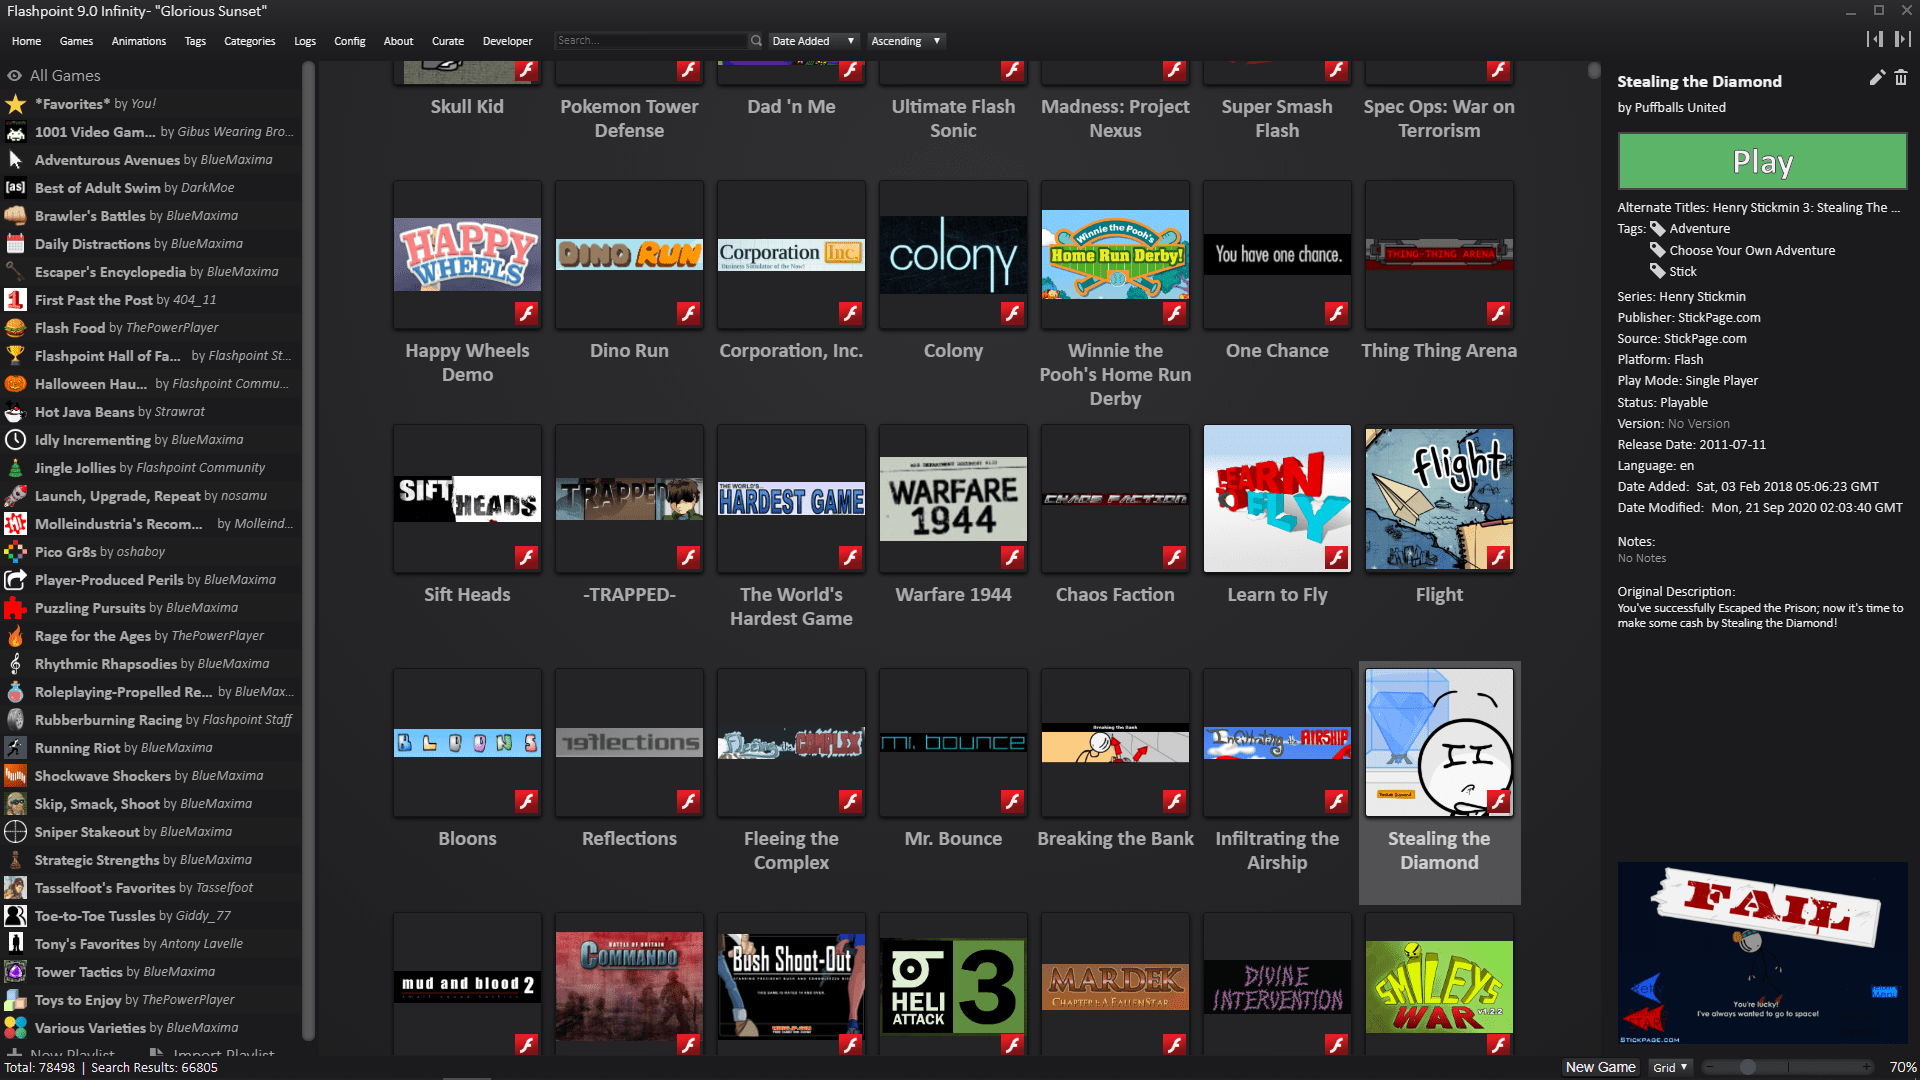The image size is (1920, 1080).
Task: Expand the Ascending sort order dropdown
Action: 906,41
